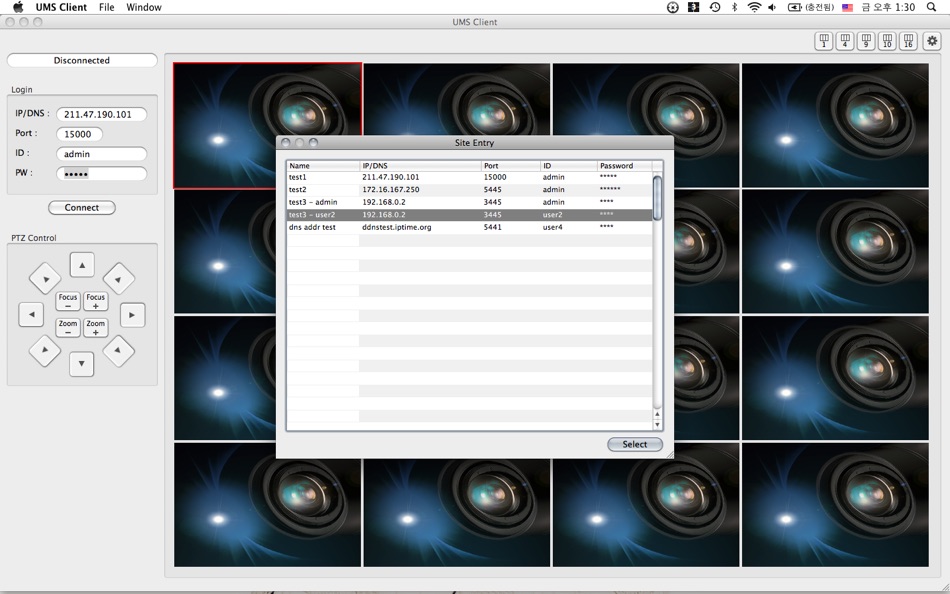Click IP 172.16.167.250 cell
Image resolution: width=950 pixels, height=594 pixels.
point(391,190)
